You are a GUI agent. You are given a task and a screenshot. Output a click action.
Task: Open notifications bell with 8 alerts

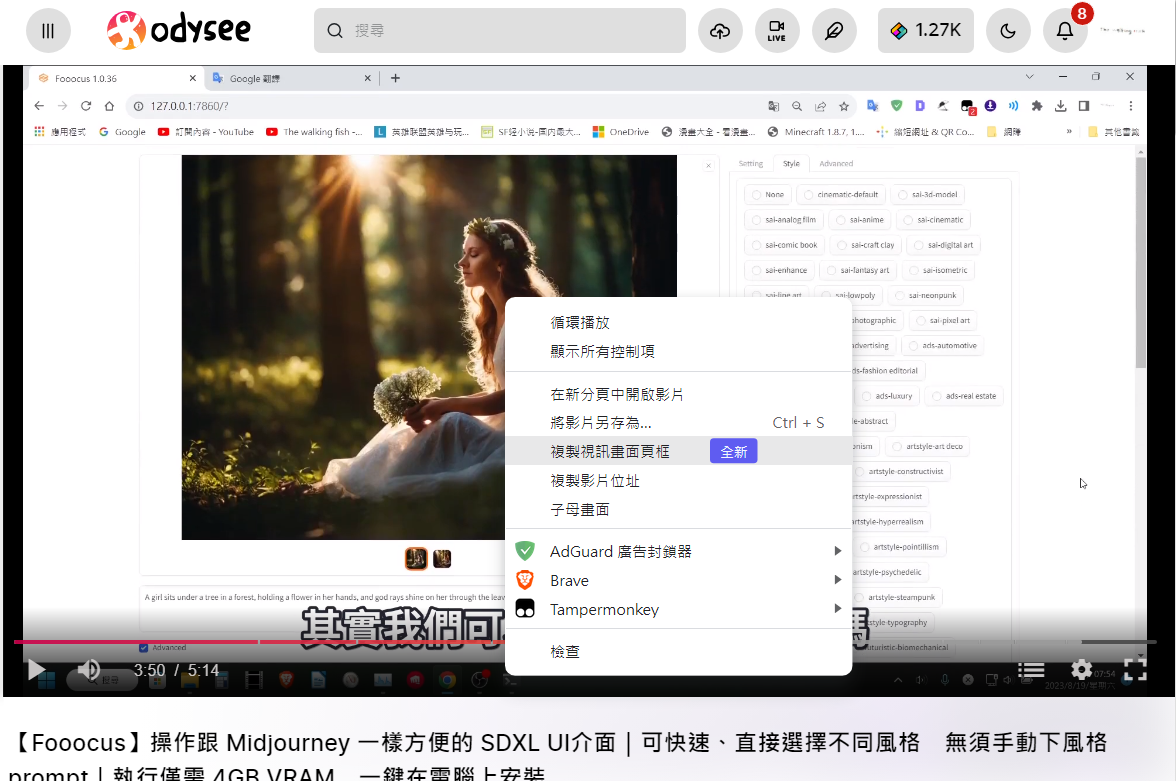(x=1065, y=31)
